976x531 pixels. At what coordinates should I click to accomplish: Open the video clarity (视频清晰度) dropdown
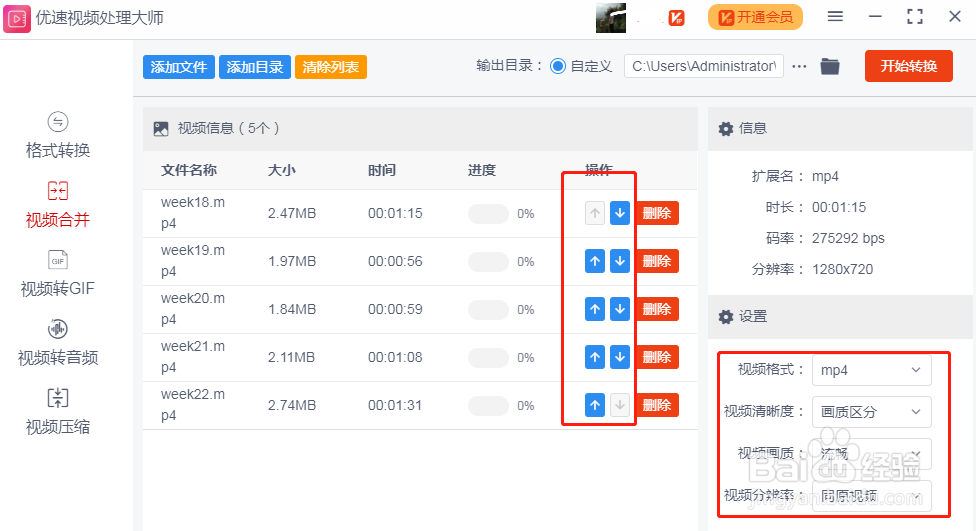[x=871, y=412]
